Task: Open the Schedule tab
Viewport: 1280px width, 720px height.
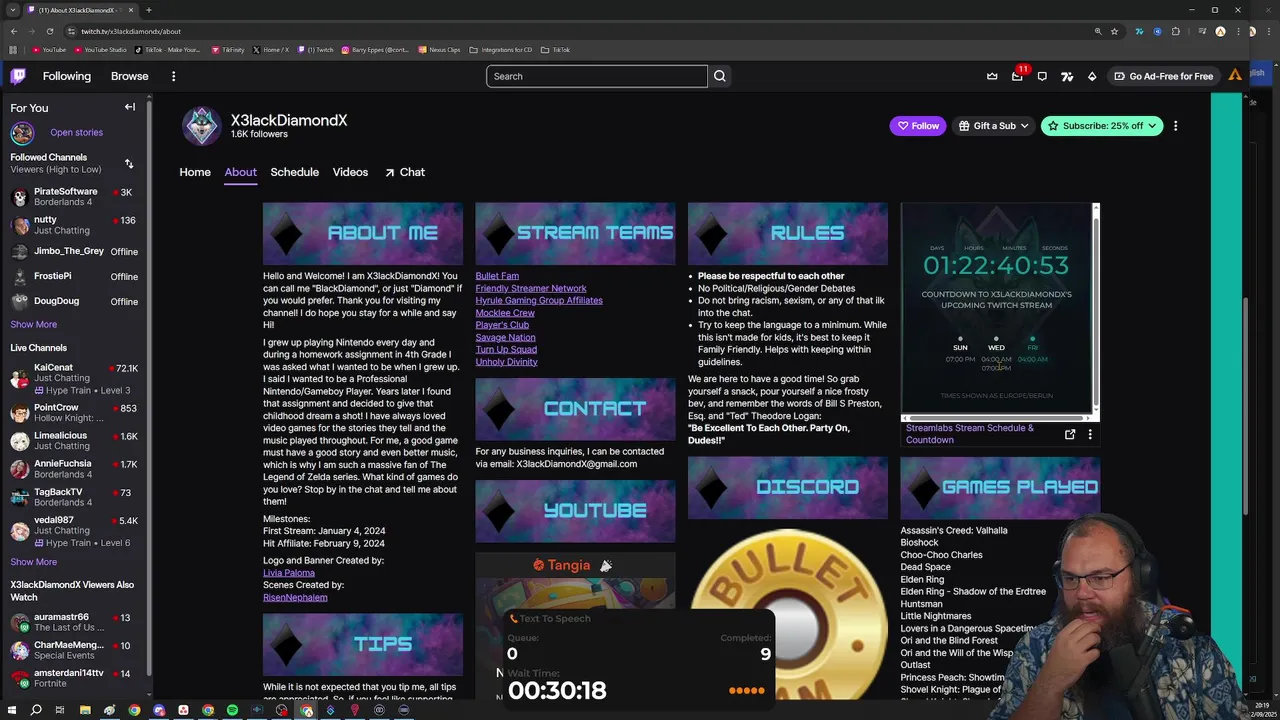Action: pos(294,172)
